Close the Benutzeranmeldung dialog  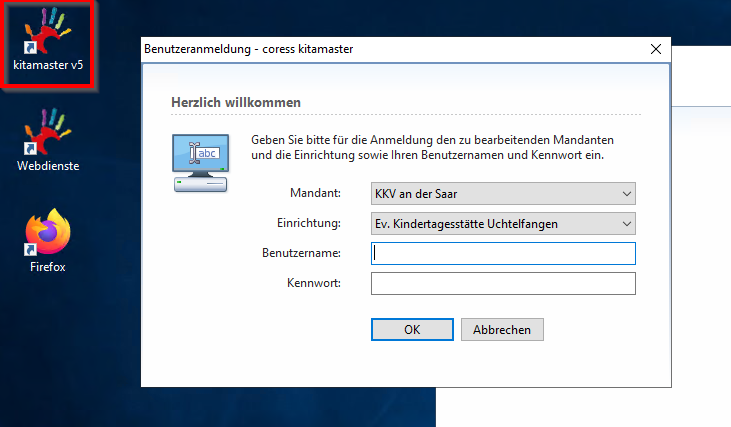tap(655, 49)
